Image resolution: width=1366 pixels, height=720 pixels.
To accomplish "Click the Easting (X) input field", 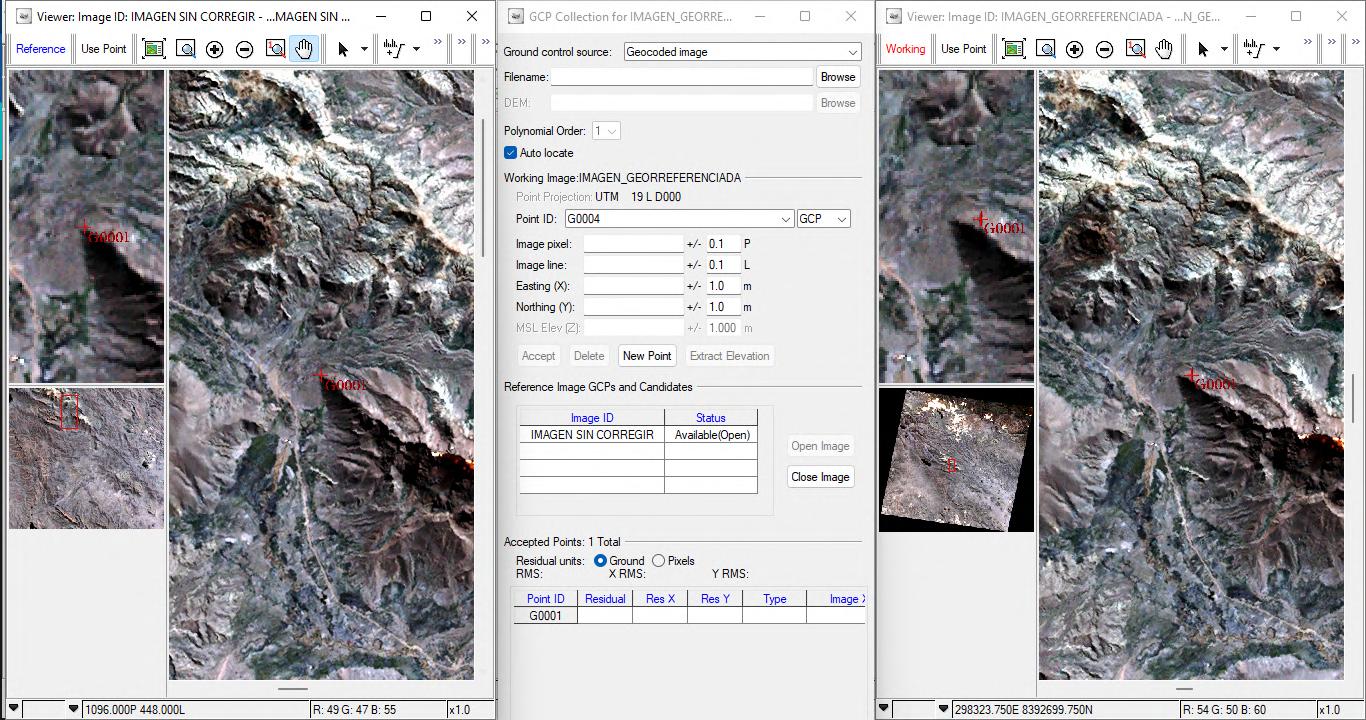I will point(633,286).
